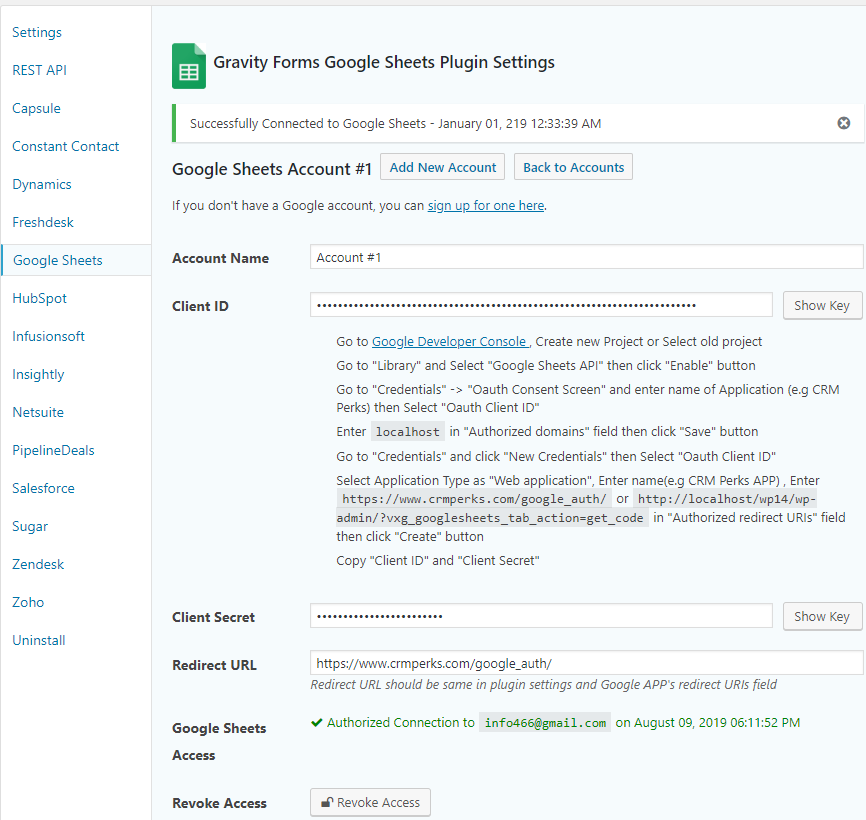Switch to the Zoho tab
The width and height of the screenshot is (866, 820).
point(28,602)
